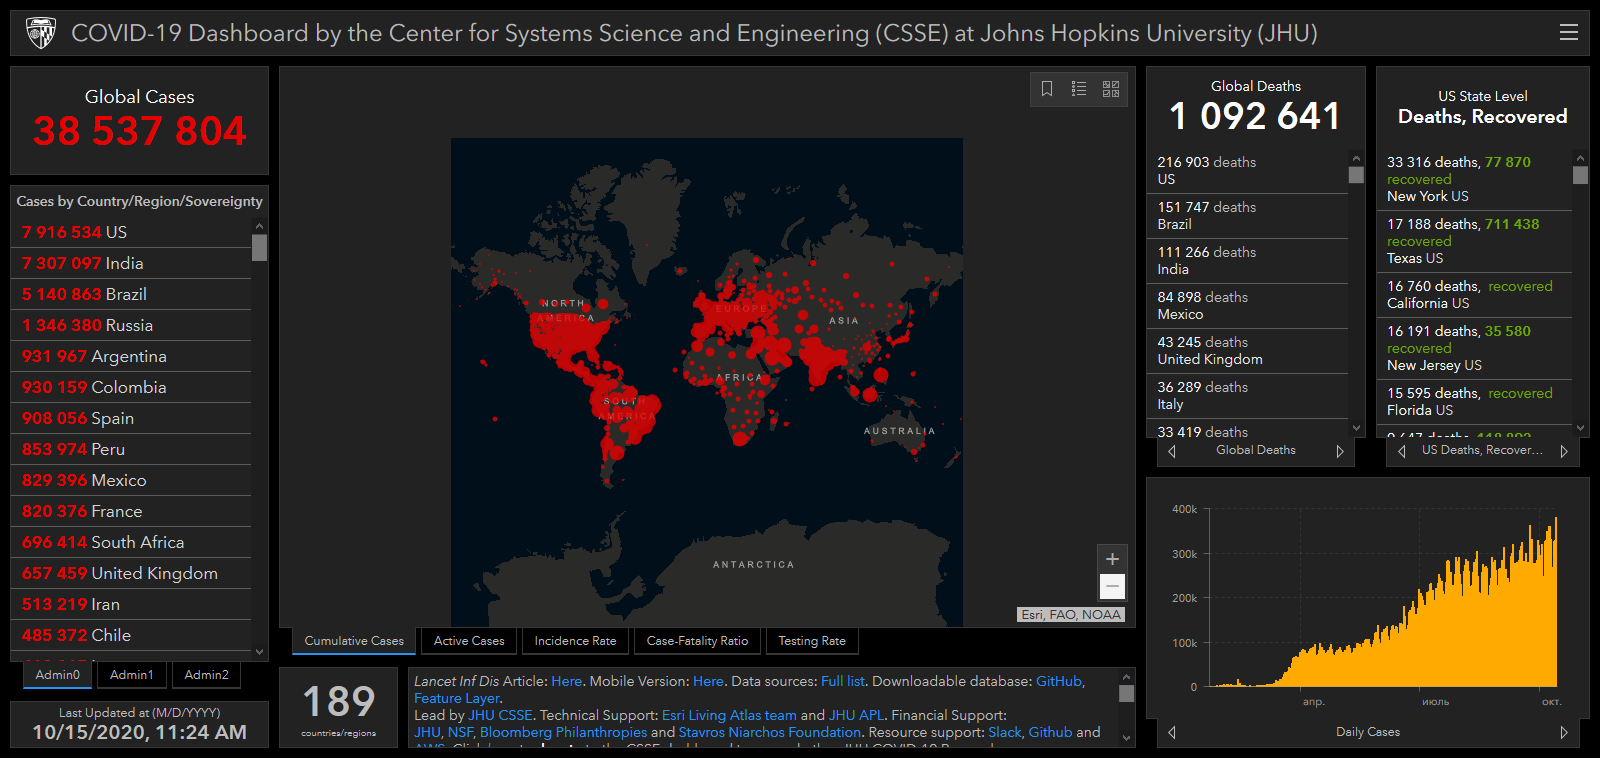Go to previous Global Deaths panel
Image resolution: width=1600 pixels, height=758 pixels.
click(1172, 451)
